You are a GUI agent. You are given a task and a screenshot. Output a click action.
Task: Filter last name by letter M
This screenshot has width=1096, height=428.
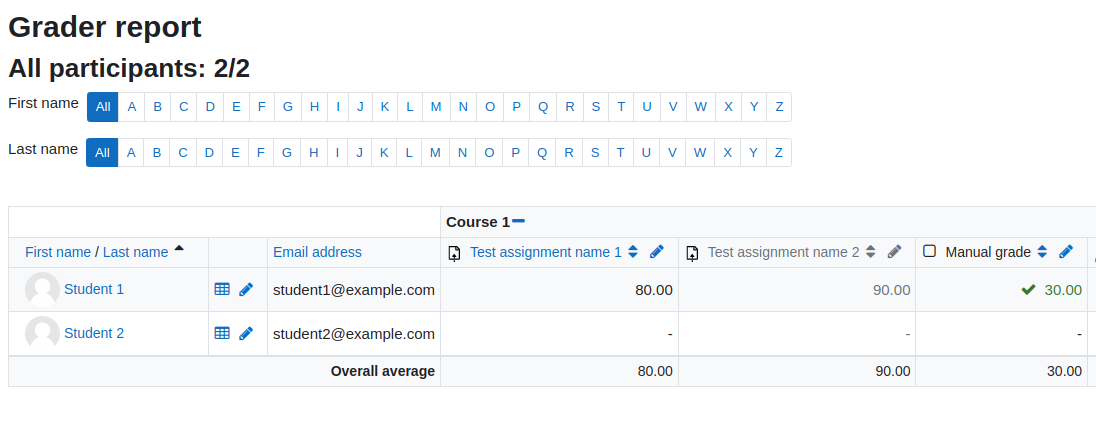[x=435, y=152]
